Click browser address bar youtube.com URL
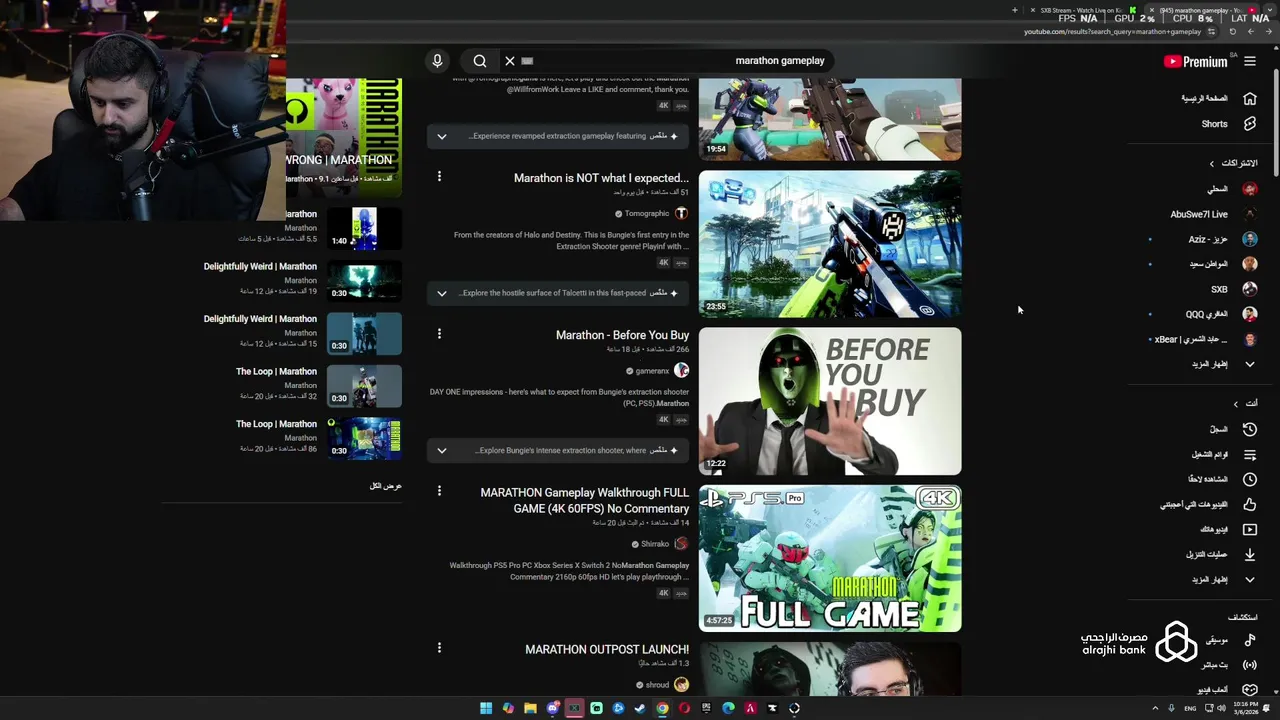The height and width of the screenshot is (720, 1280). tap(1112, 31)
